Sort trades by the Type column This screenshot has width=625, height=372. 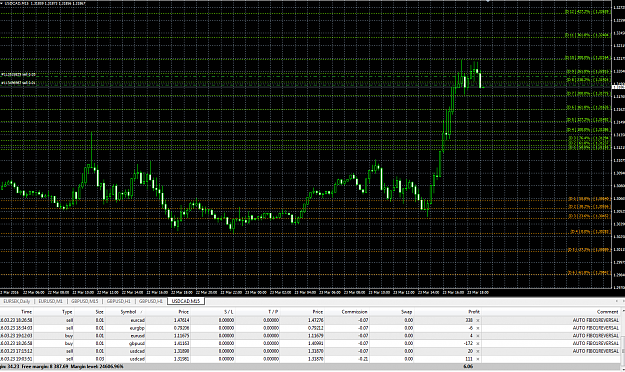pos(67,312)
